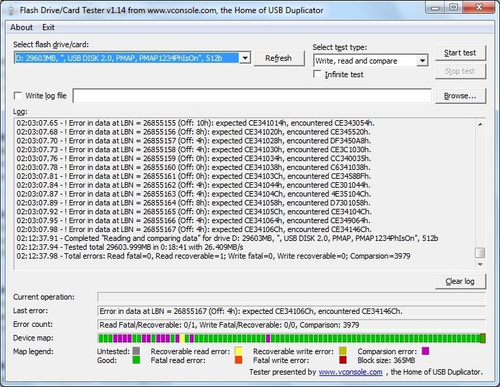Click the Recoverable read error yellow swatch
The height and width of the screenshot is (387, 500).
coord(238,351)
